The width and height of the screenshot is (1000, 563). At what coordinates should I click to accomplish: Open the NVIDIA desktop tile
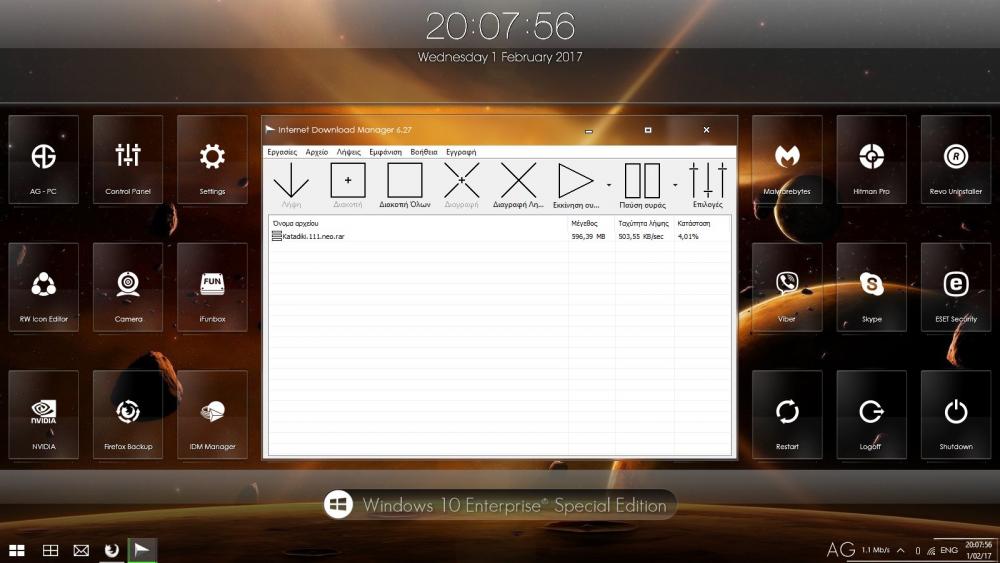(43, 415)
